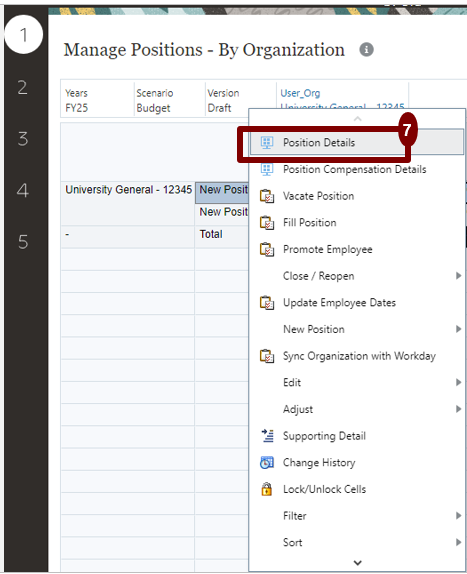Click the Vacate Position clipboard icon
This screenshot has width=467, height=574.
point(267,196)
